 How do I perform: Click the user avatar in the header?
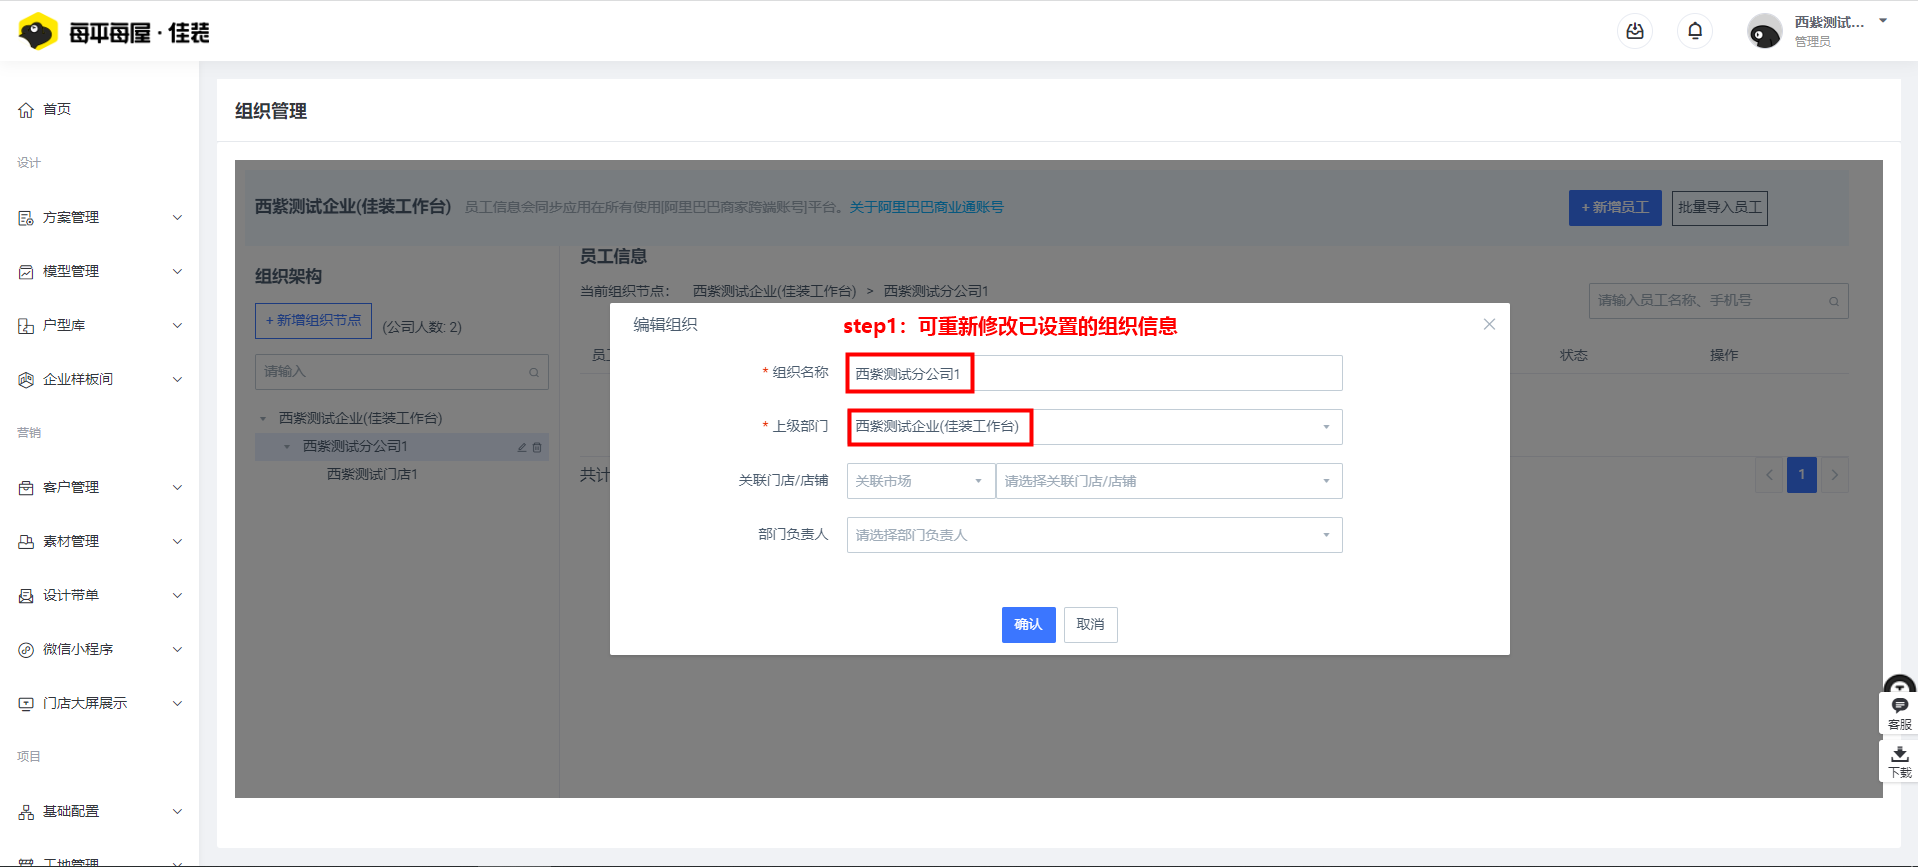(x=1764, y=31)
